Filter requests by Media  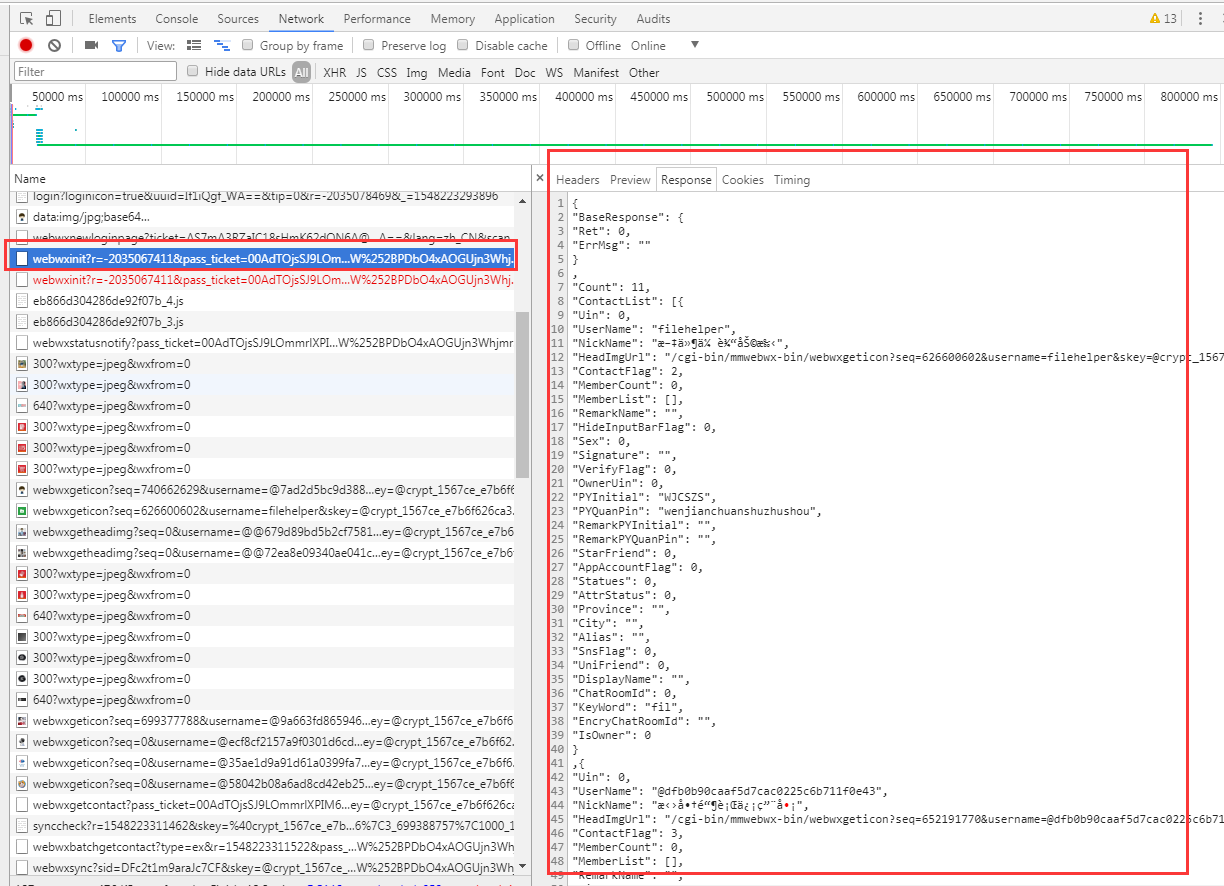click(454, 72)
